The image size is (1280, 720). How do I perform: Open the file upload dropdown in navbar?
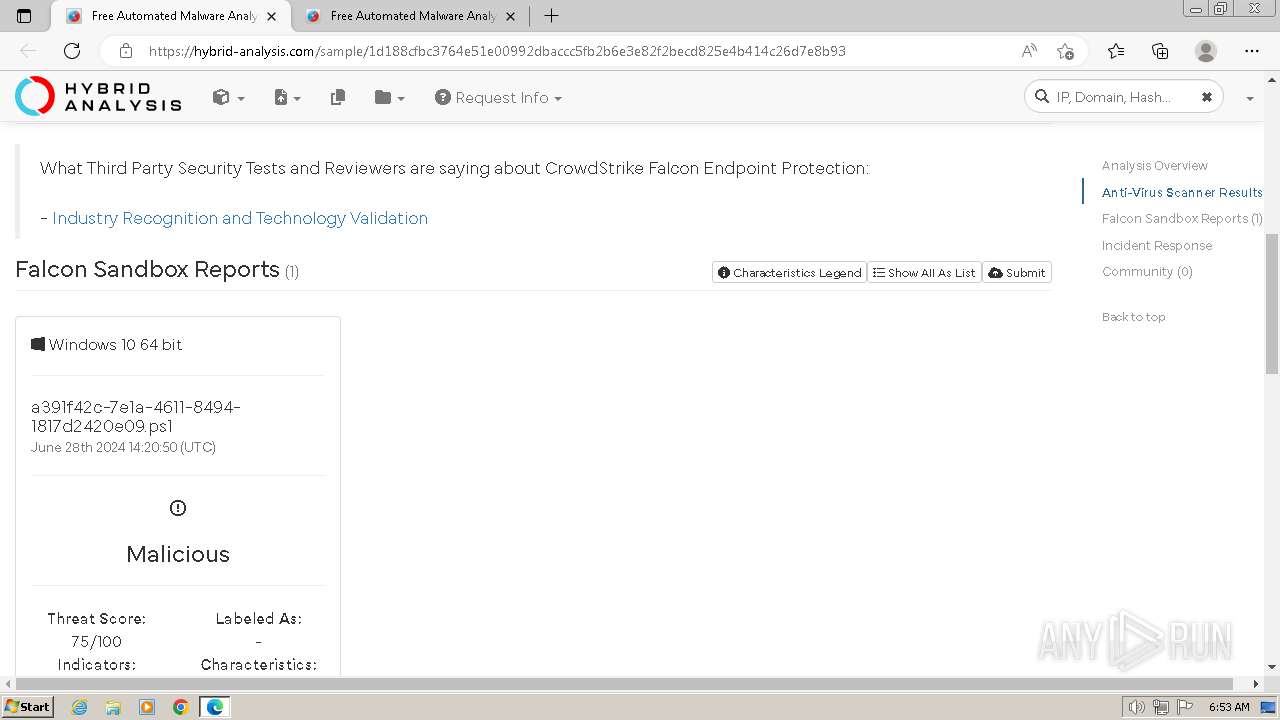tap(287, 97)
